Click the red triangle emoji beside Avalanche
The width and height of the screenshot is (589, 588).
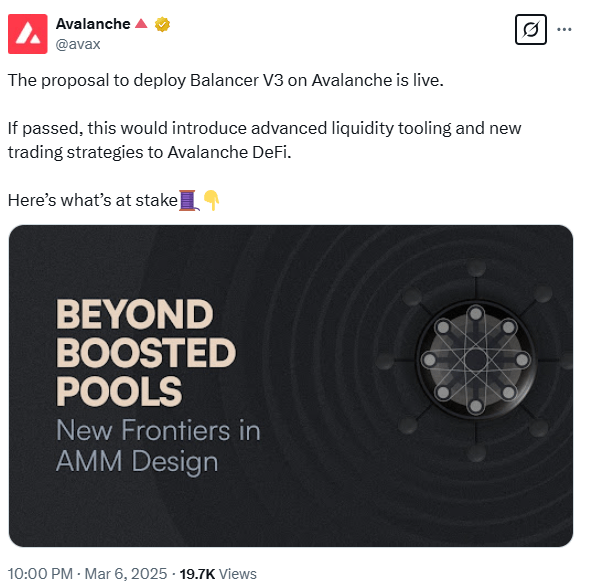click(141, 23)
